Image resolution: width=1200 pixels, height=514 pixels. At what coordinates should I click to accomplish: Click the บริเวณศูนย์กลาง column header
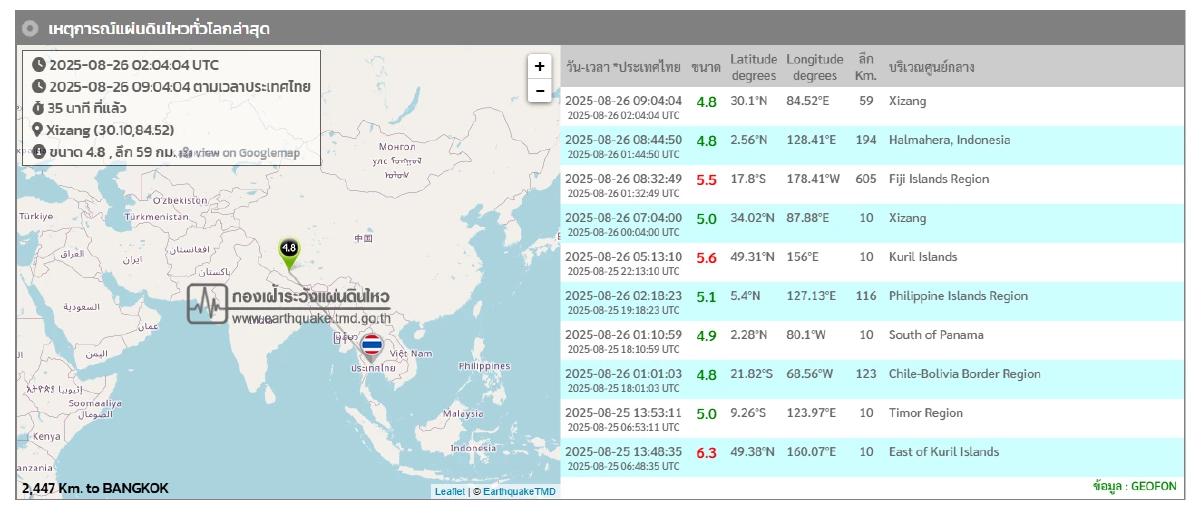[931, 67]
